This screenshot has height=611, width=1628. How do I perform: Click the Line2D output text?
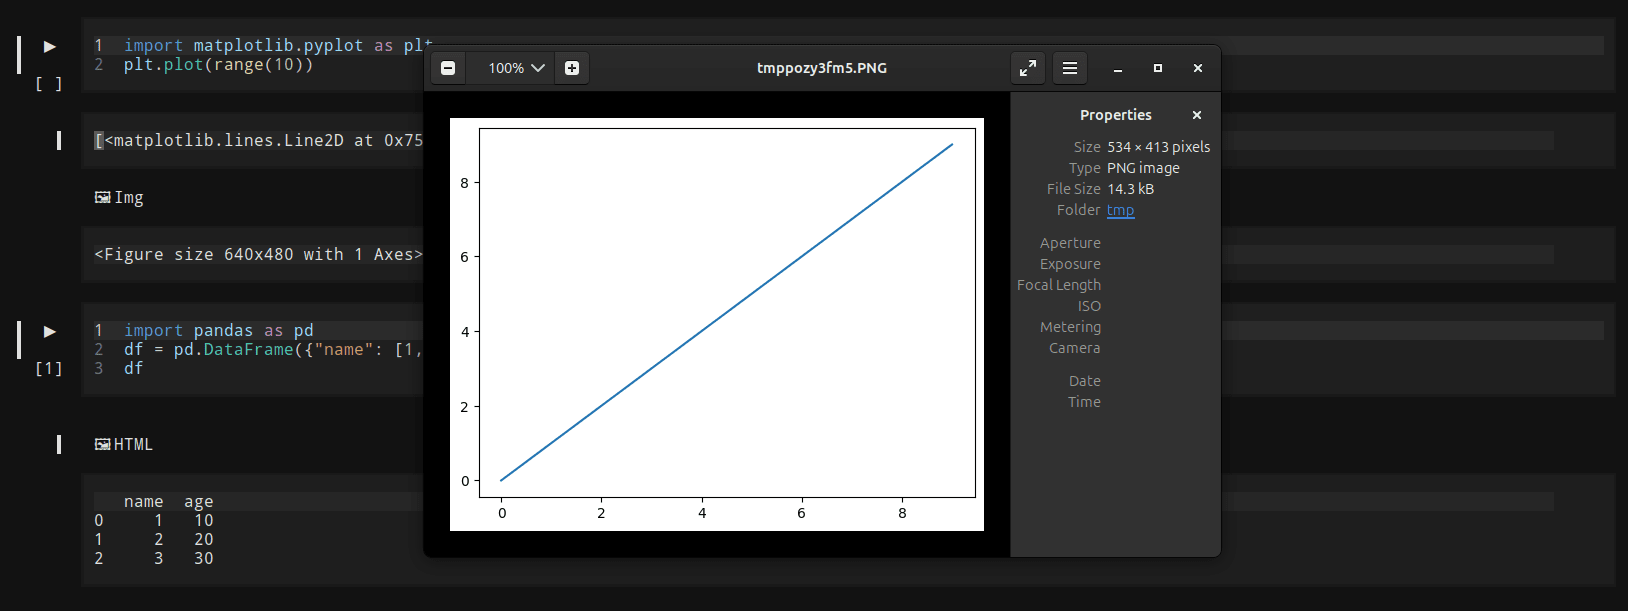tap(259, 141)
